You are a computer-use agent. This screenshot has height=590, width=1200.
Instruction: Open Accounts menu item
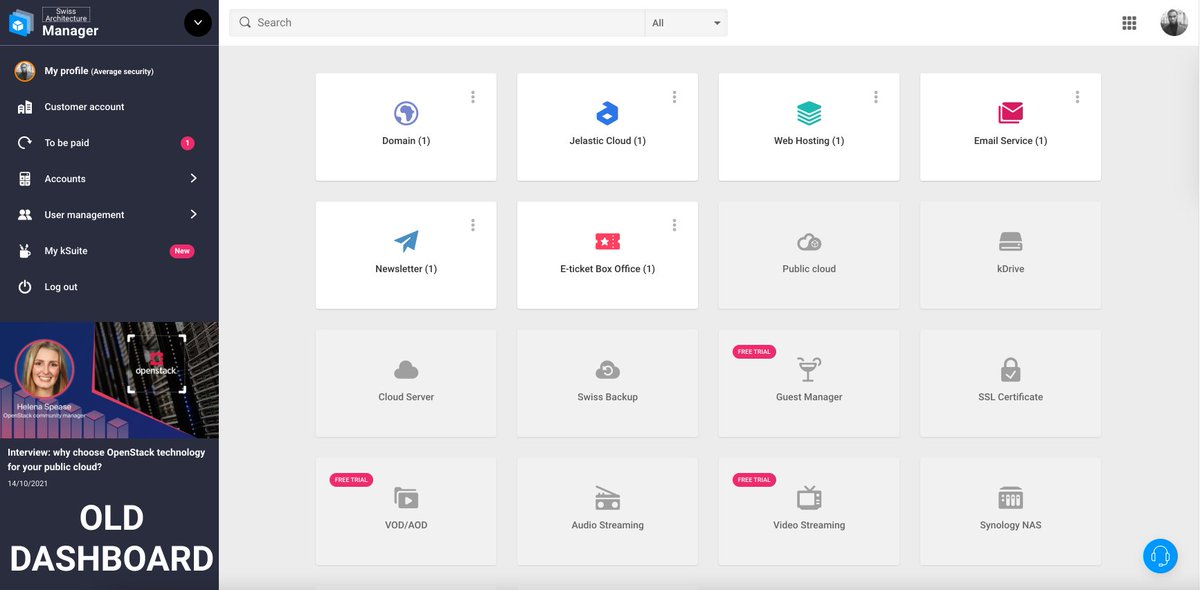click(x=109, y=179)
